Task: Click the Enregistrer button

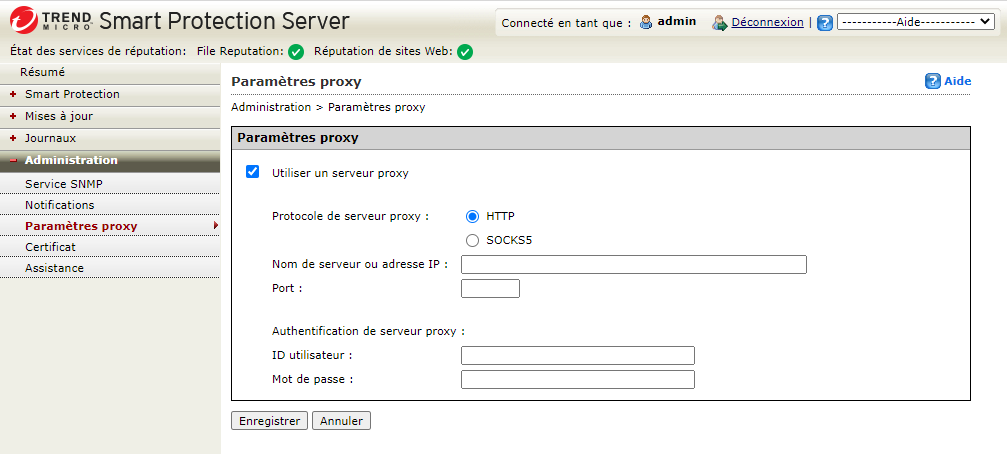Action: pos(269,421)
